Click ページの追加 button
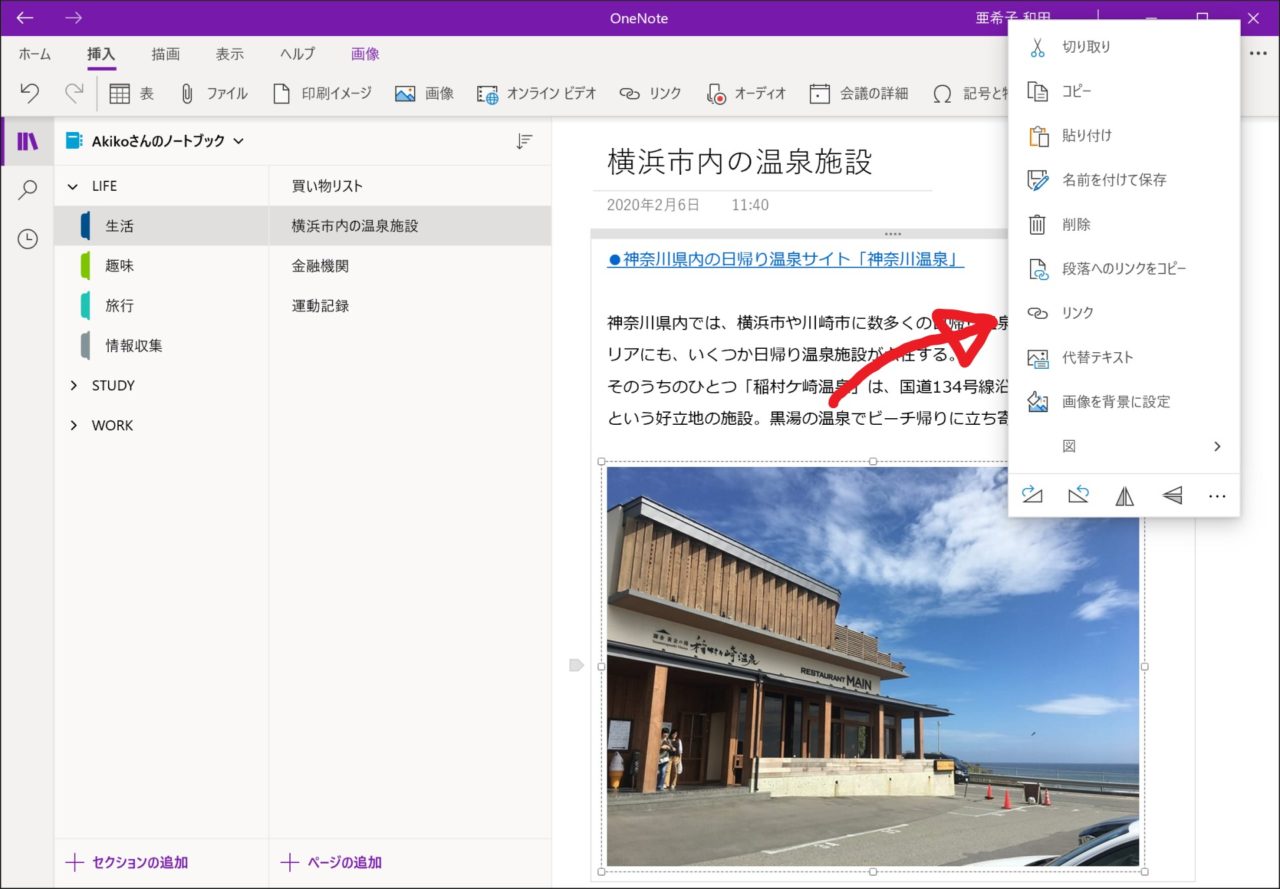Image resolution: width=1280 pixels, height=889 pixels. pos(331,862)
